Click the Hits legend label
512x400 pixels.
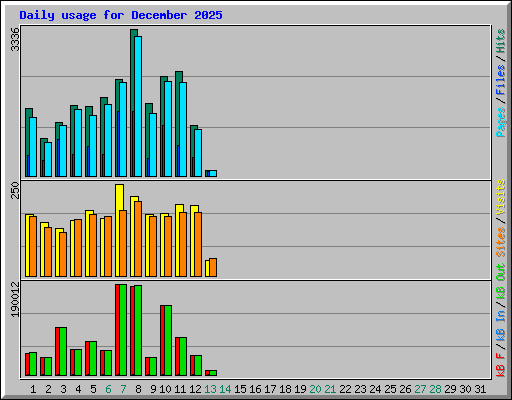(x=500, y=41)
